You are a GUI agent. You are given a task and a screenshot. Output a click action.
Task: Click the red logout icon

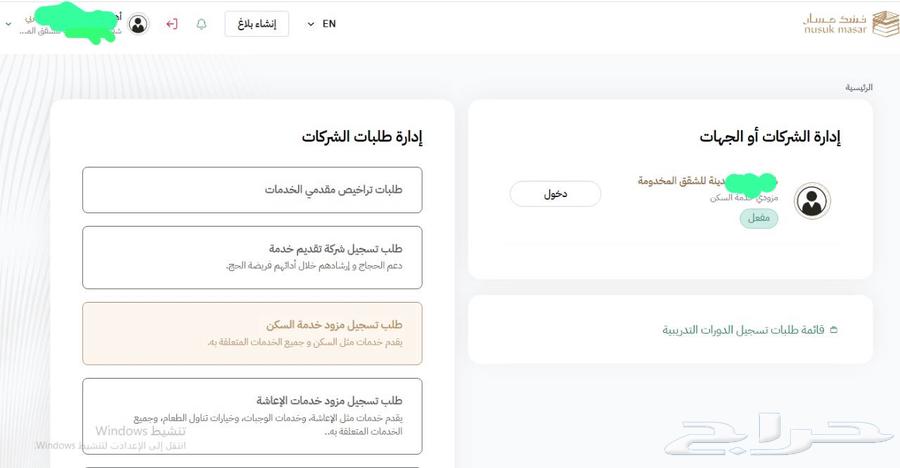pyautogui.click(x=172, y=24)
